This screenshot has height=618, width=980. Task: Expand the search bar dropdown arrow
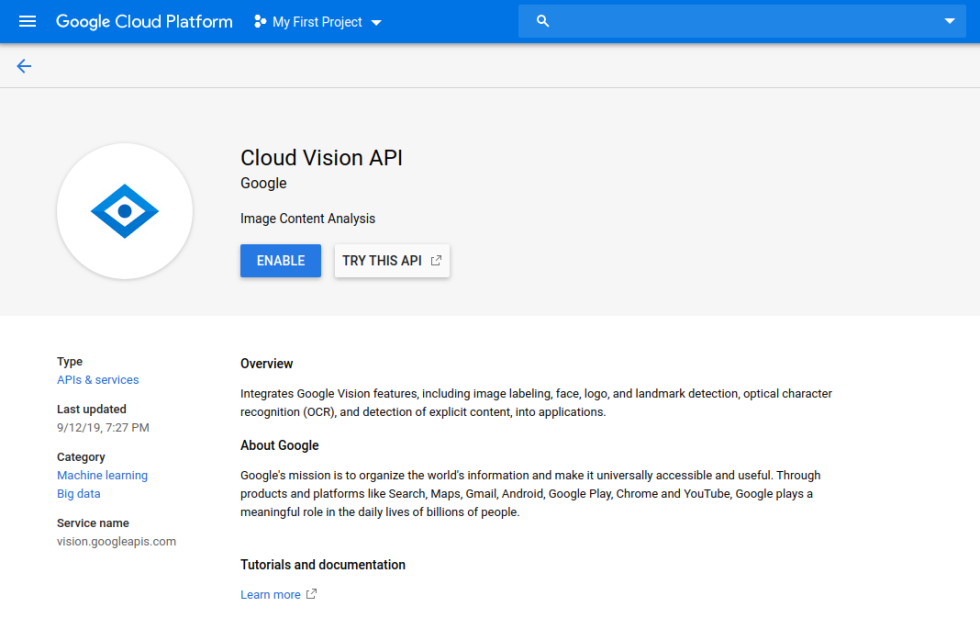pyautogui.click(x=949, y=21)
